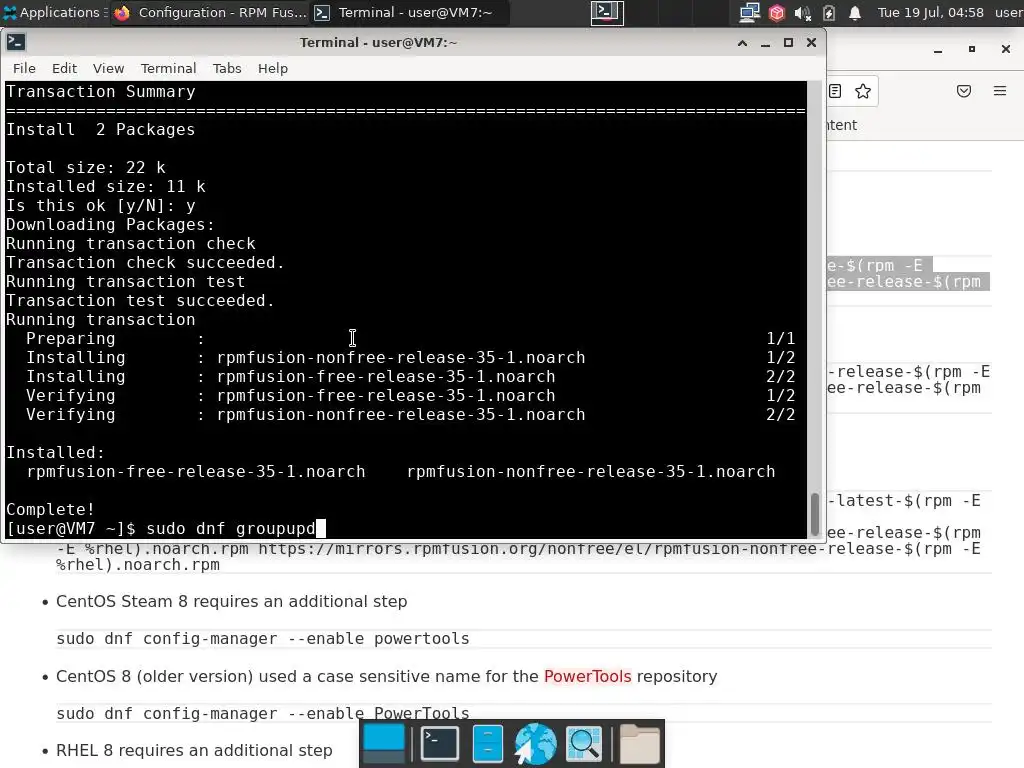Open the volume control tray icon
This screenshot has height=768, width=1024.
tap(802, 12)
